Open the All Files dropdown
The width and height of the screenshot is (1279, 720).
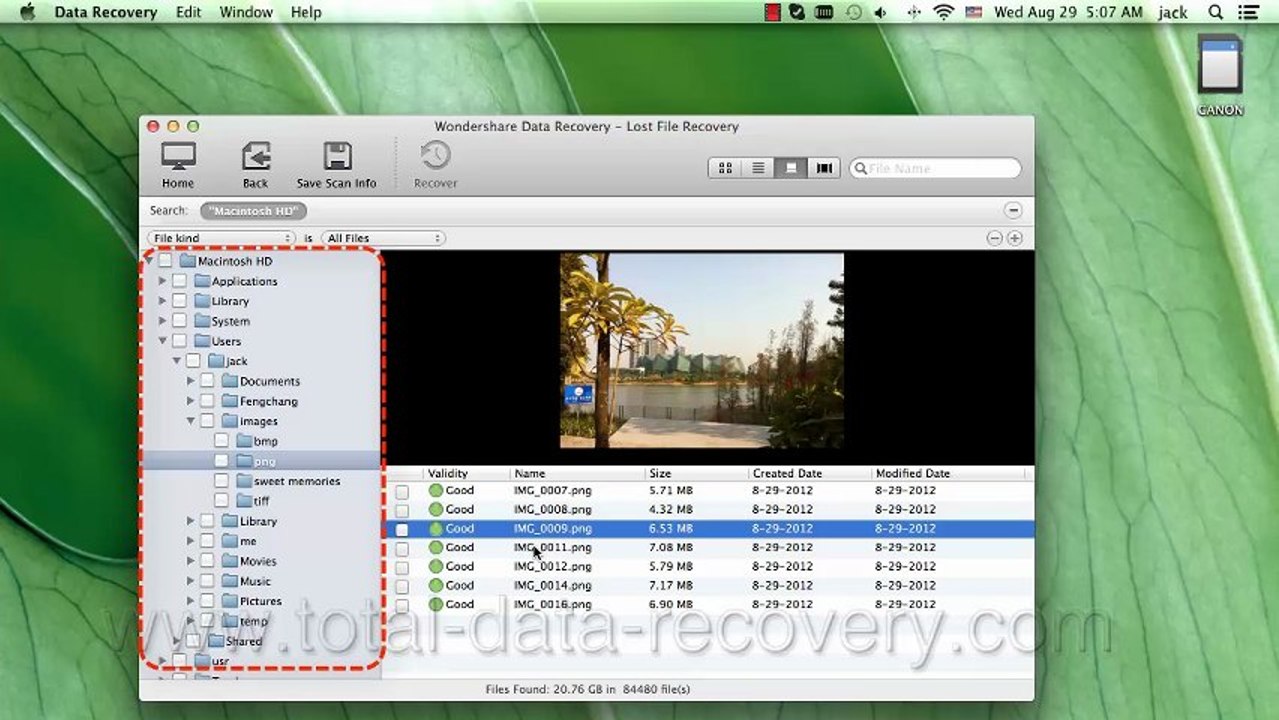coord(382,238)
